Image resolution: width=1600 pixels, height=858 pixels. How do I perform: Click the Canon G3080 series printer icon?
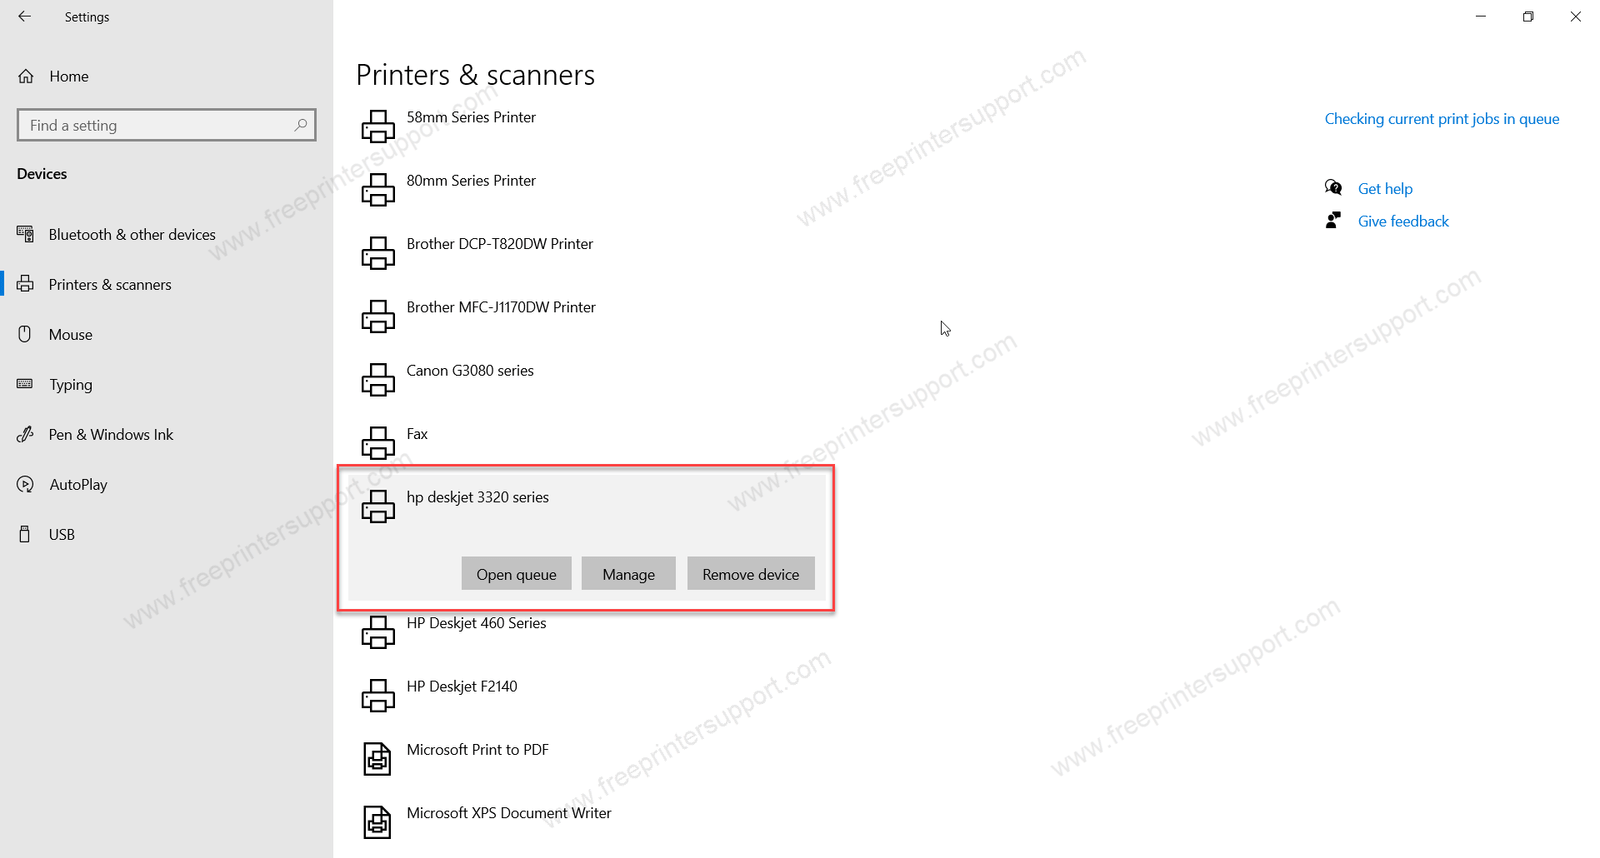pyautogui.click(x=378, y=379)
